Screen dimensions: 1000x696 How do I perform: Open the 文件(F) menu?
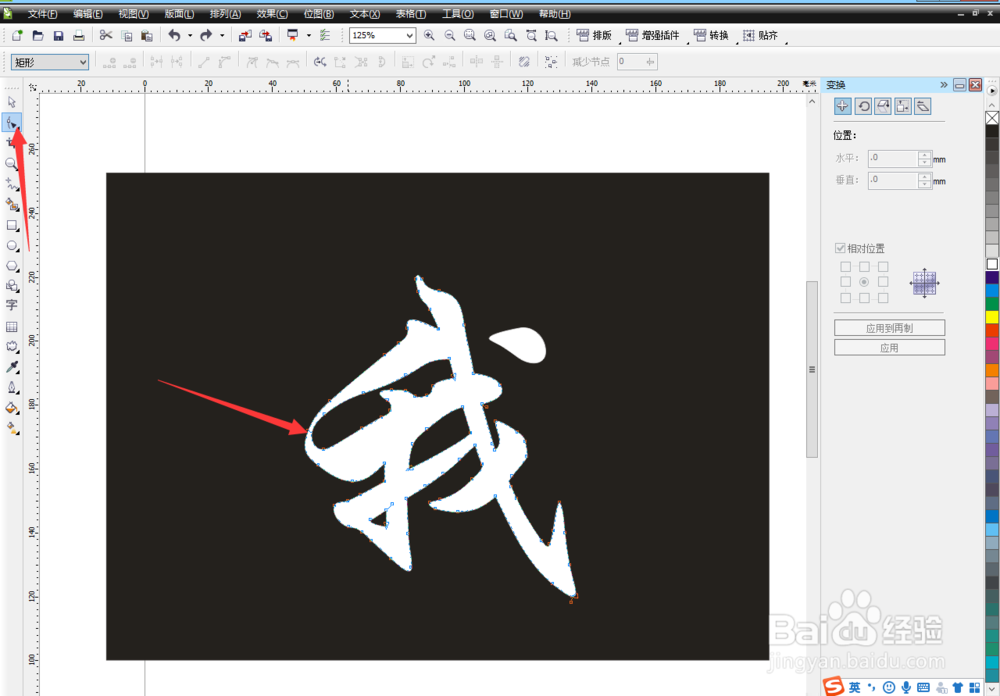[42, 14]
